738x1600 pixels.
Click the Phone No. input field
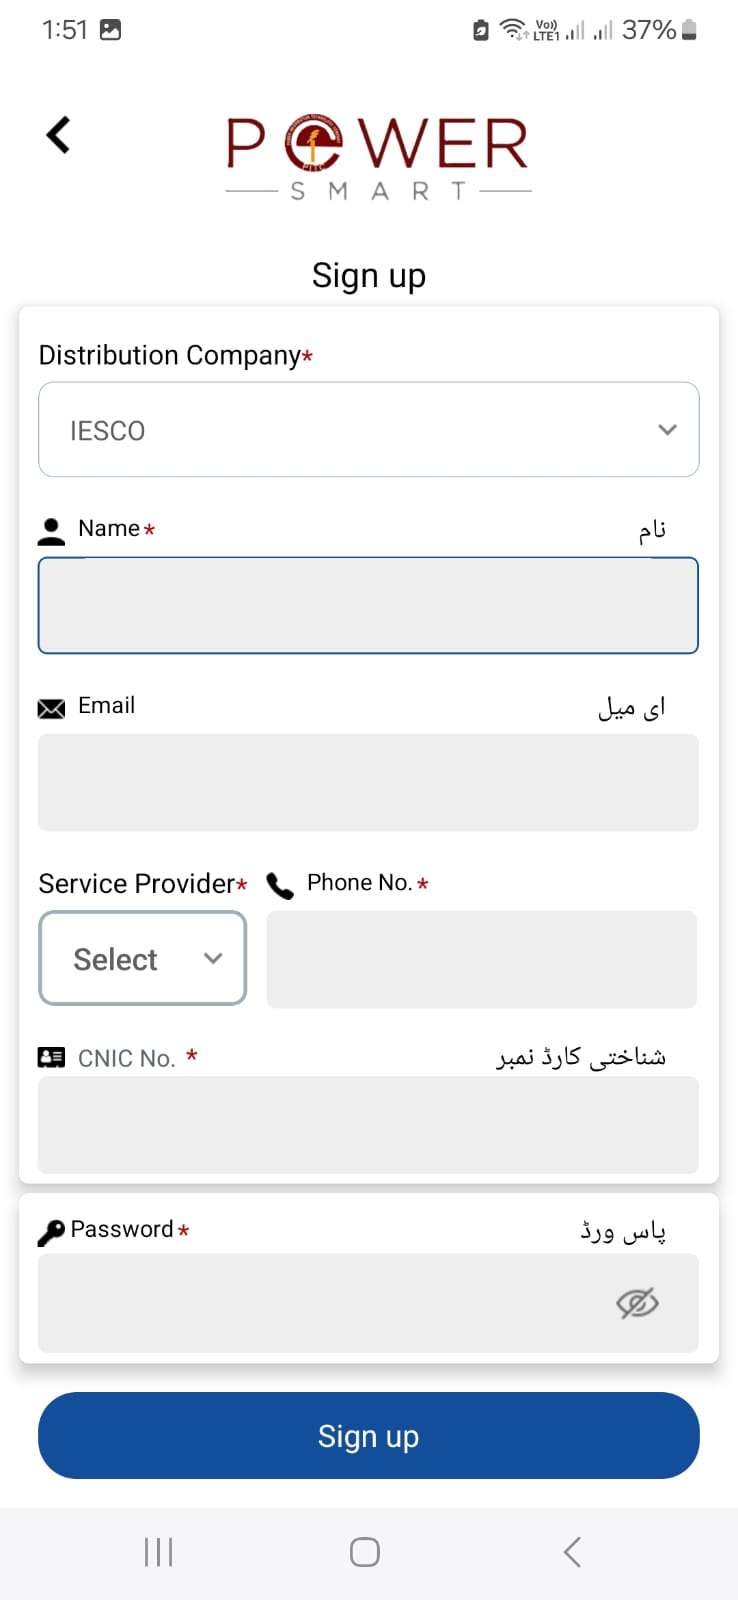tap(482, 959)
